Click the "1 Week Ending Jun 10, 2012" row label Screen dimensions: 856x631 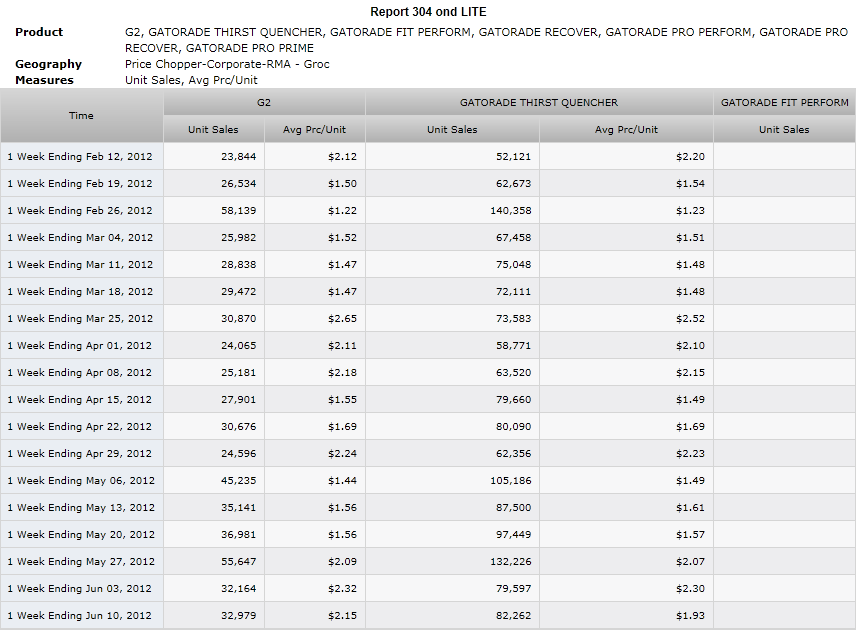pyautogui.click(x=79, y=616)
